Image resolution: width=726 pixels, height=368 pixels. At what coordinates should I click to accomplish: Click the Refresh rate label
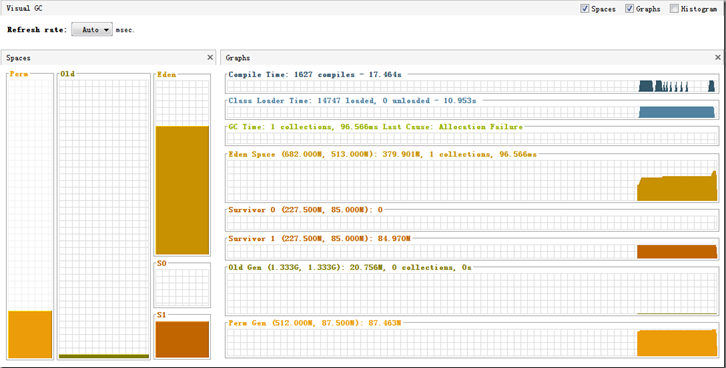37,30
